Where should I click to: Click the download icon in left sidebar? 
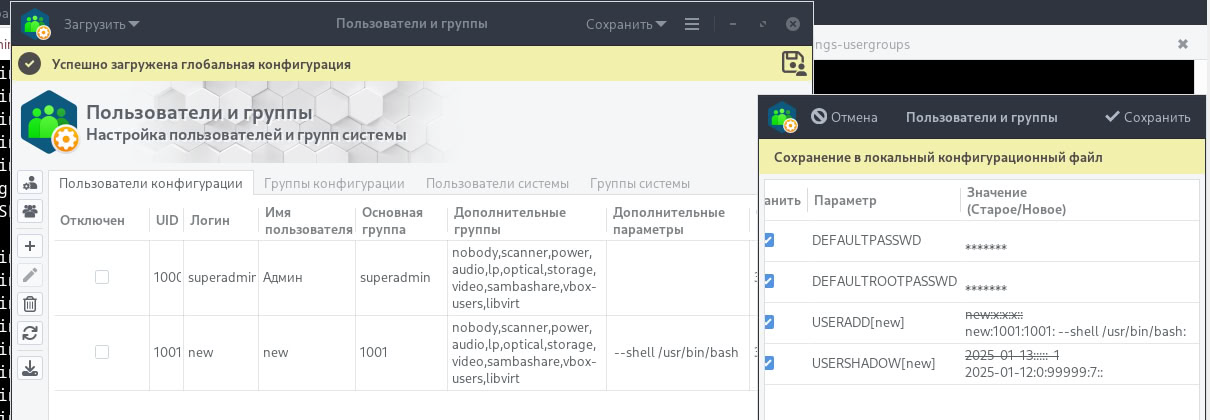click(x=31, y=368)
